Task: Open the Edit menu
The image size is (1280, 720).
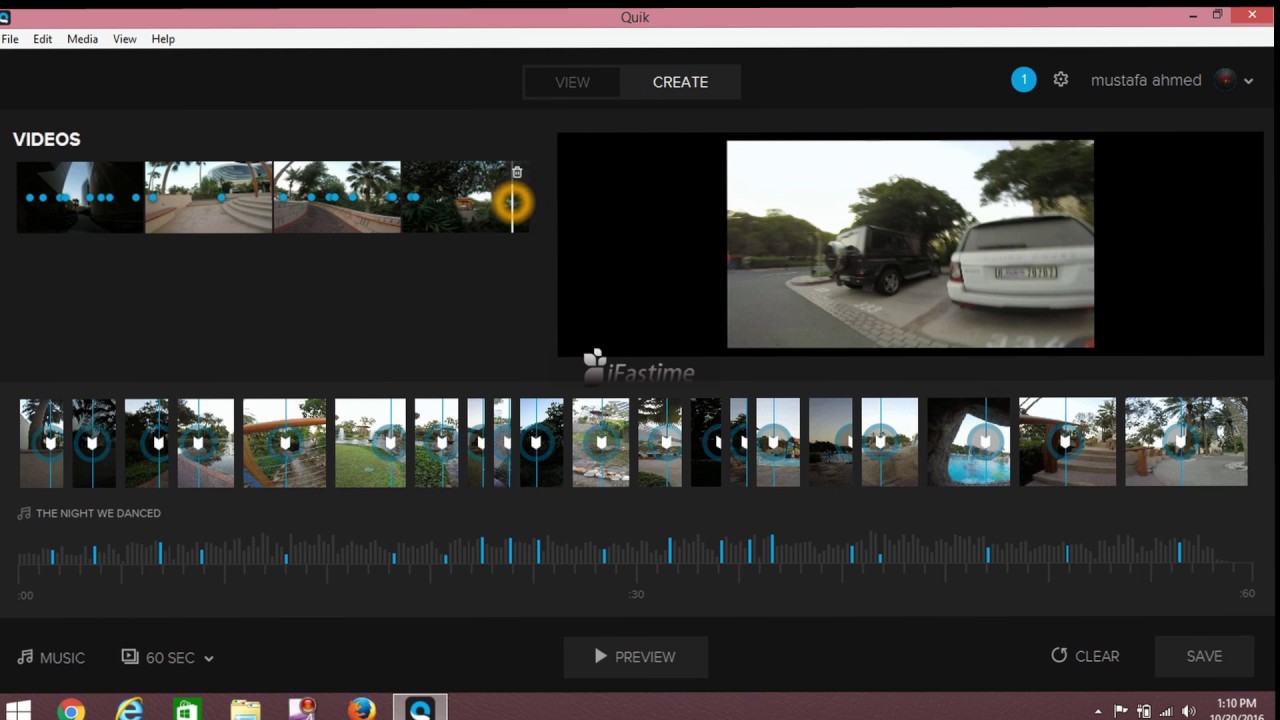Action: point(42,39)
